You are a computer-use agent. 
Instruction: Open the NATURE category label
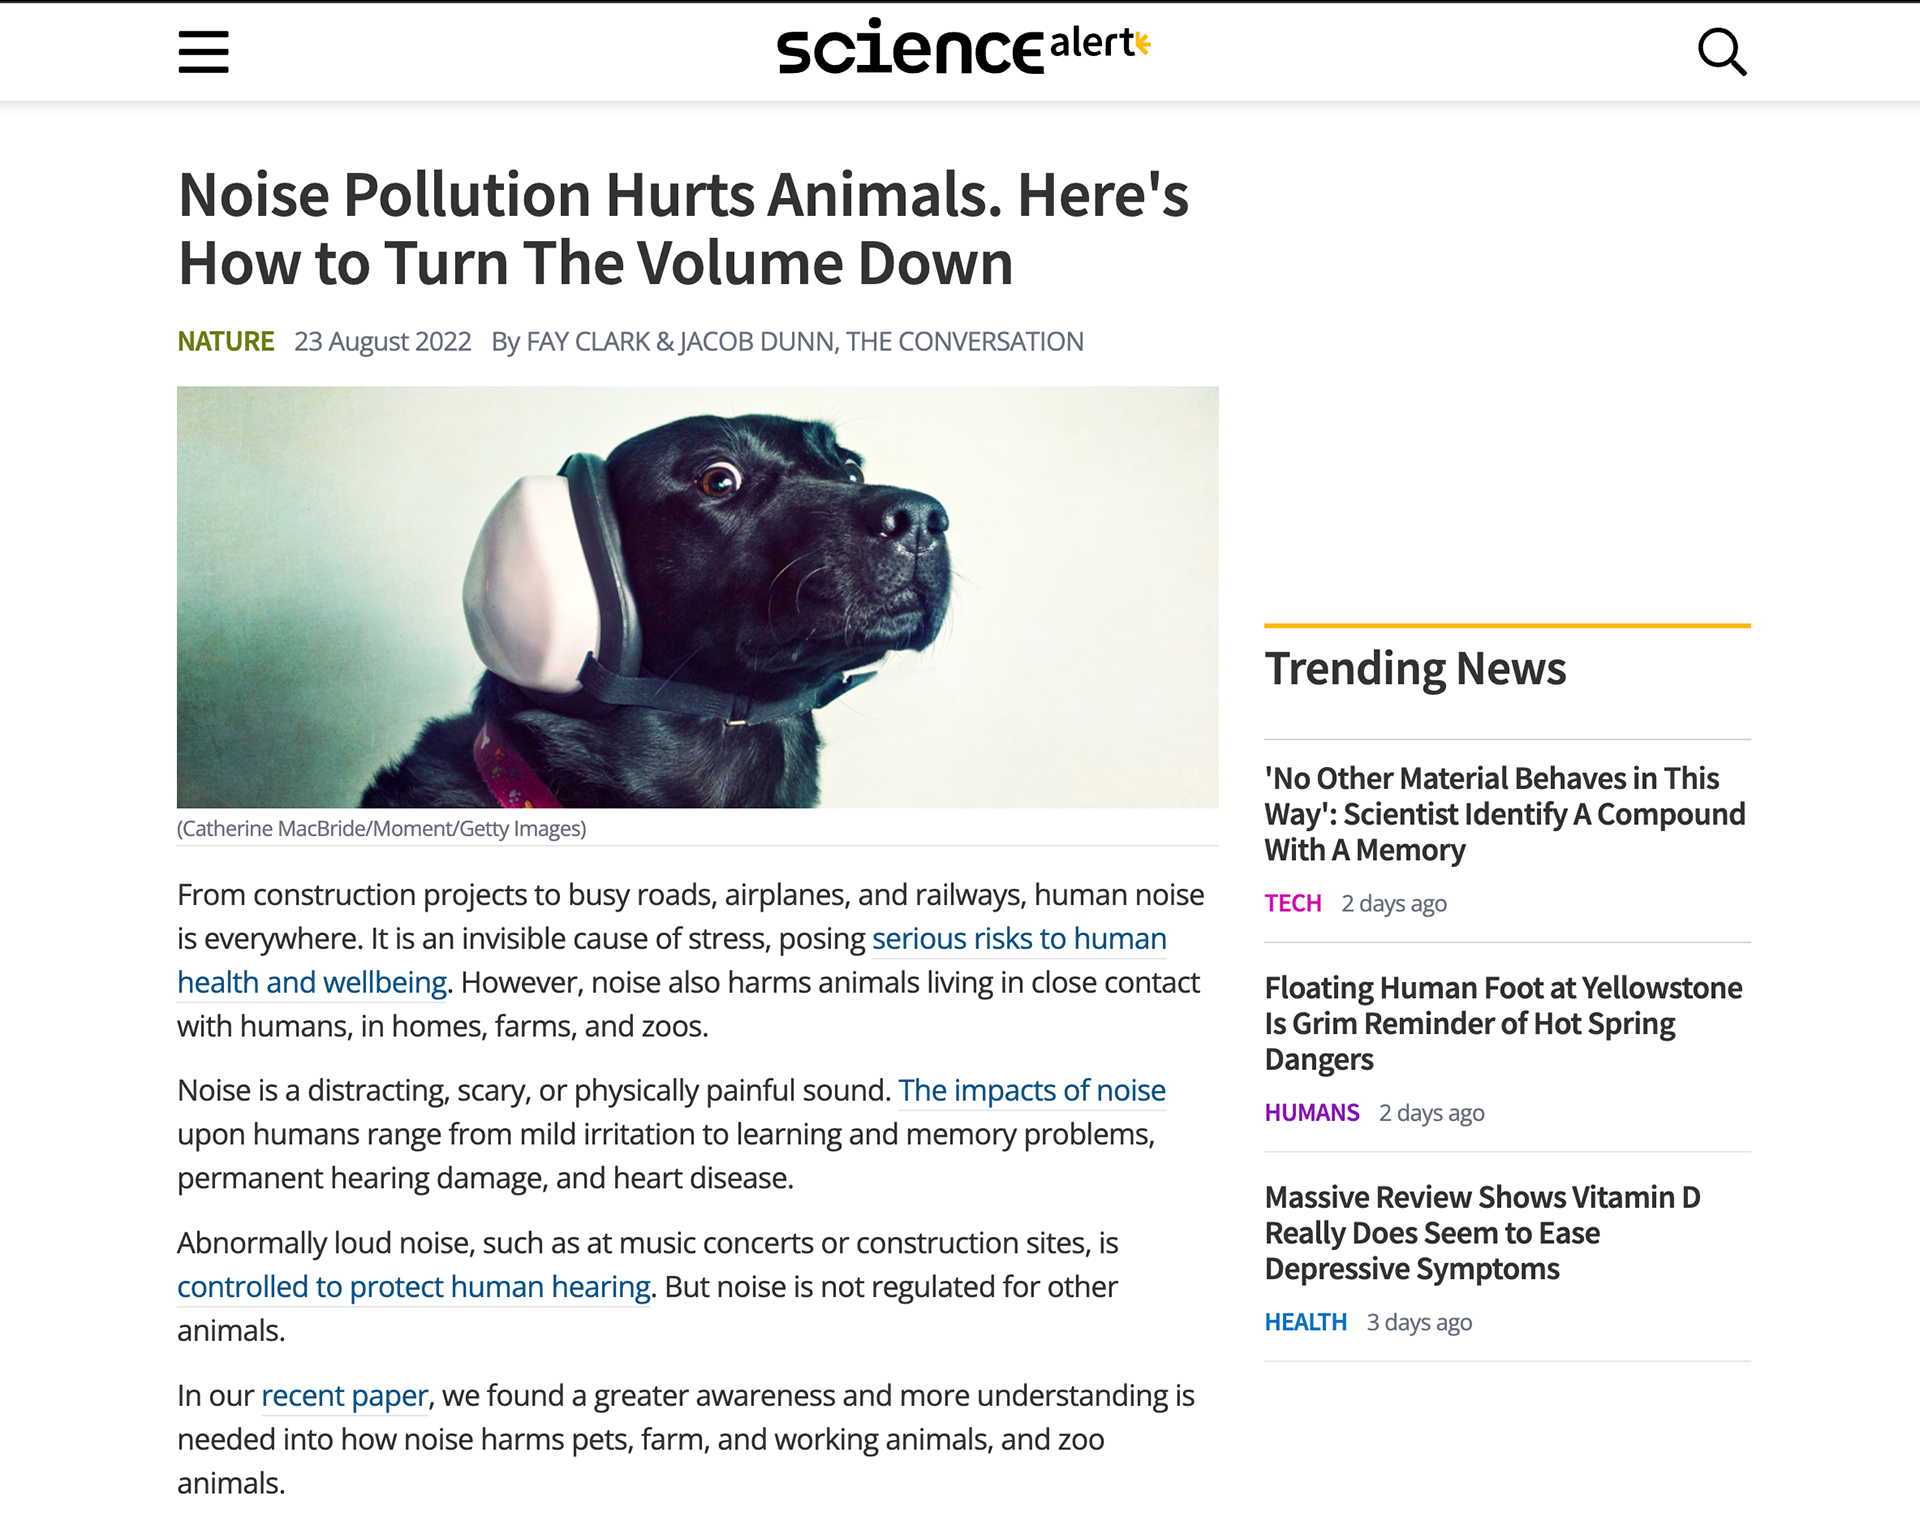226,342
